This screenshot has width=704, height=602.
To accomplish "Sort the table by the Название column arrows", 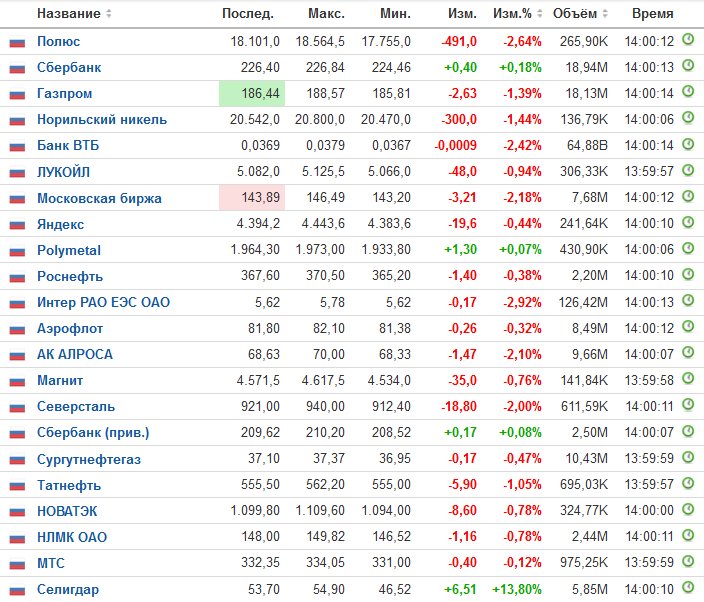I will point(109,13).
